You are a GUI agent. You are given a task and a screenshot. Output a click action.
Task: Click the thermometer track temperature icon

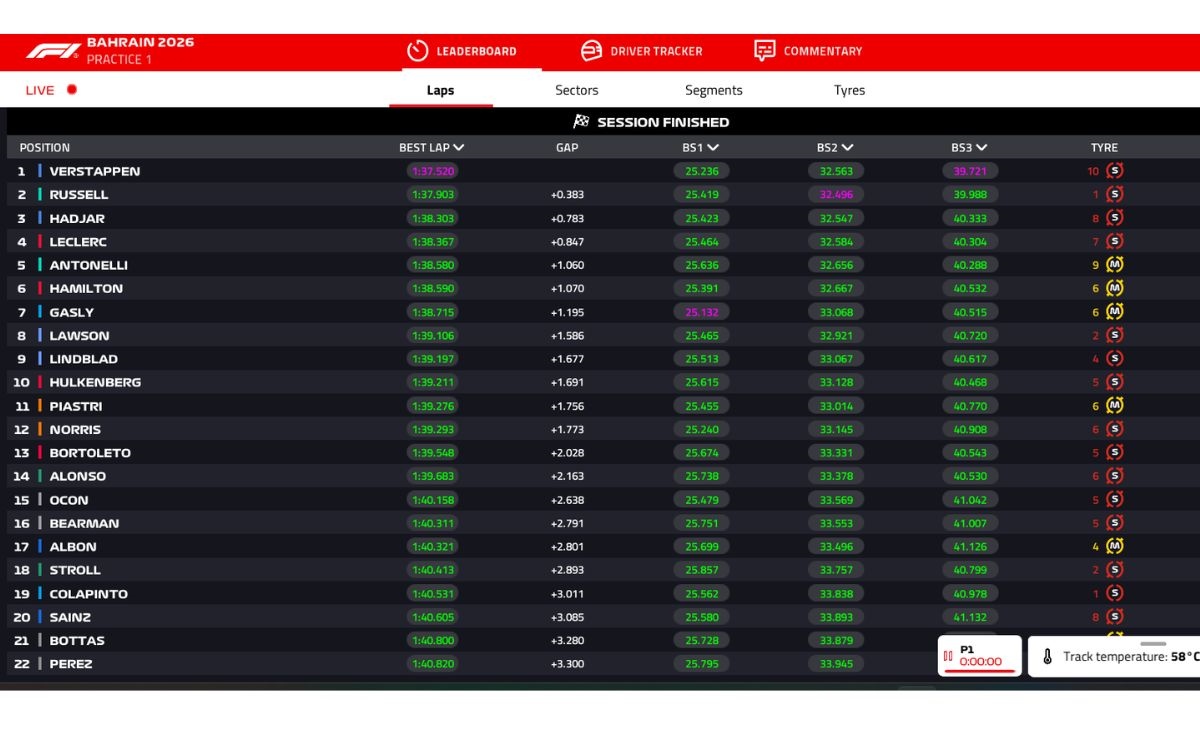point(1048,657)
